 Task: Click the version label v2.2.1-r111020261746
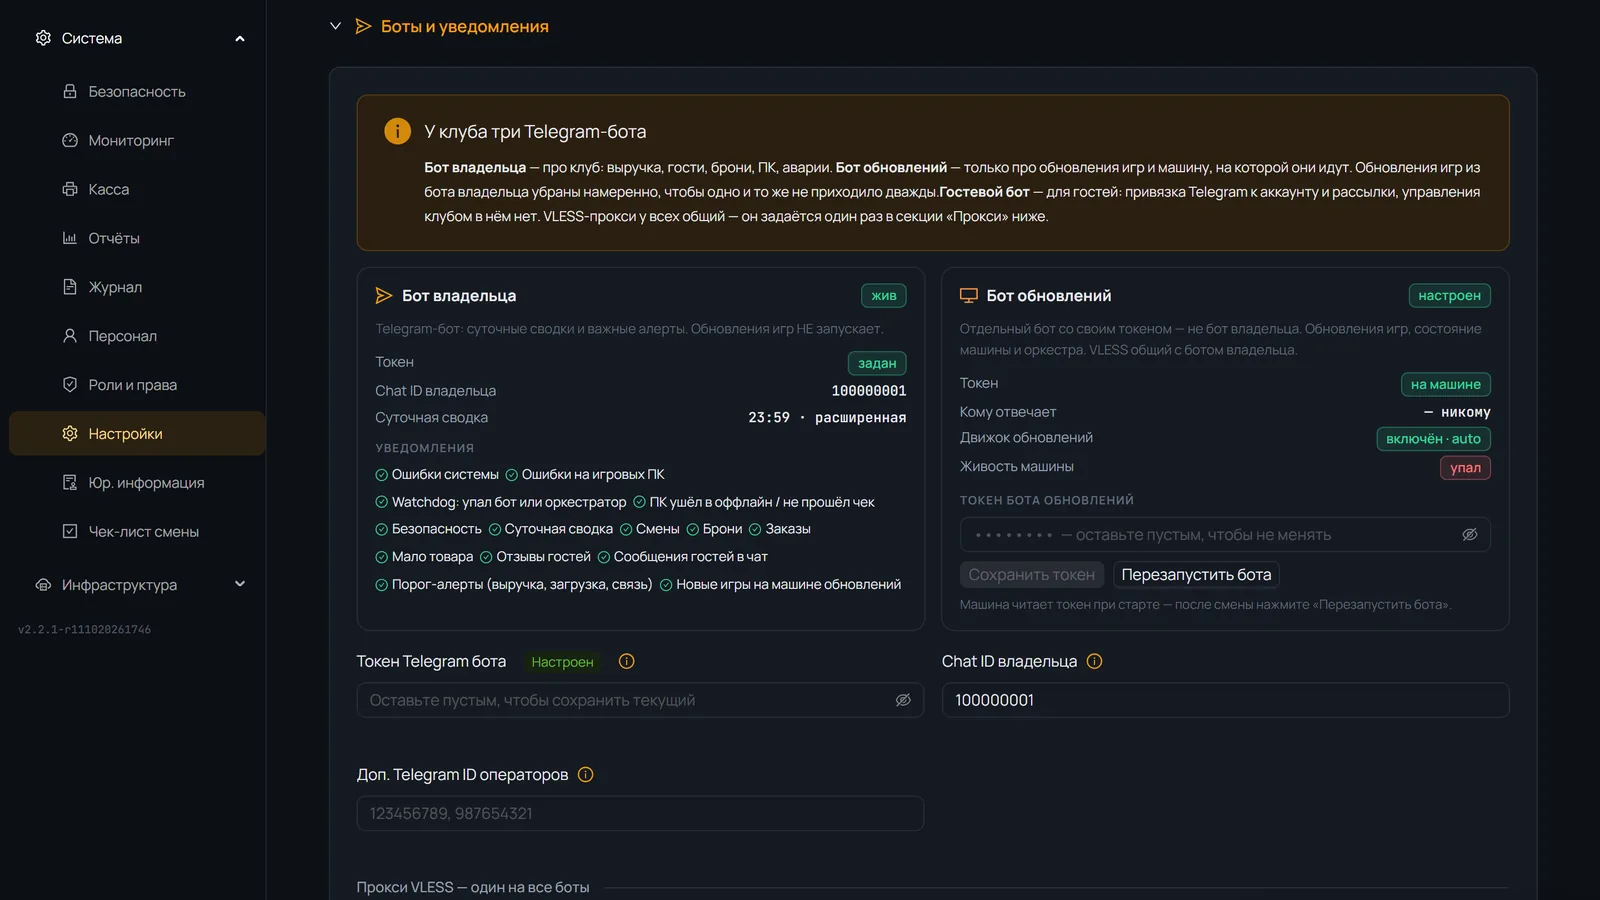[x=84, y=630]
